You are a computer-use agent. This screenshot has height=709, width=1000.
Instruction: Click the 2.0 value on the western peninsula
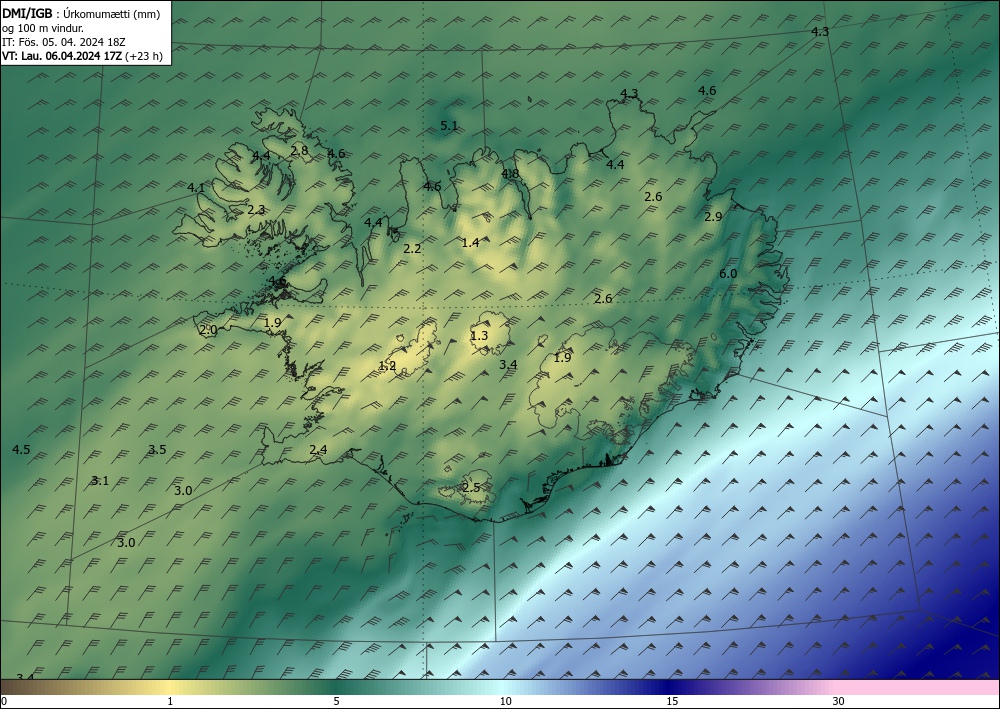click(208, 330)
